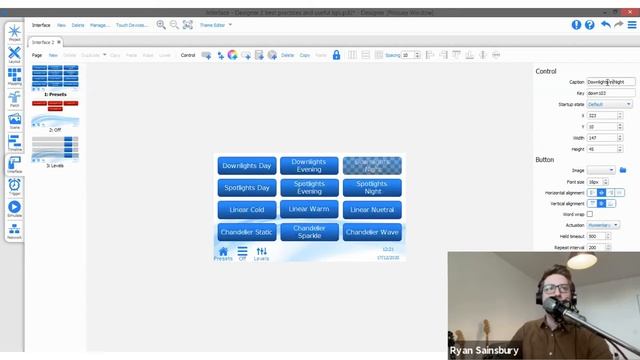Click the Off list icon on the panel
Image resolution: width=640 pixels, height=360 pixels.
point(242,253)
